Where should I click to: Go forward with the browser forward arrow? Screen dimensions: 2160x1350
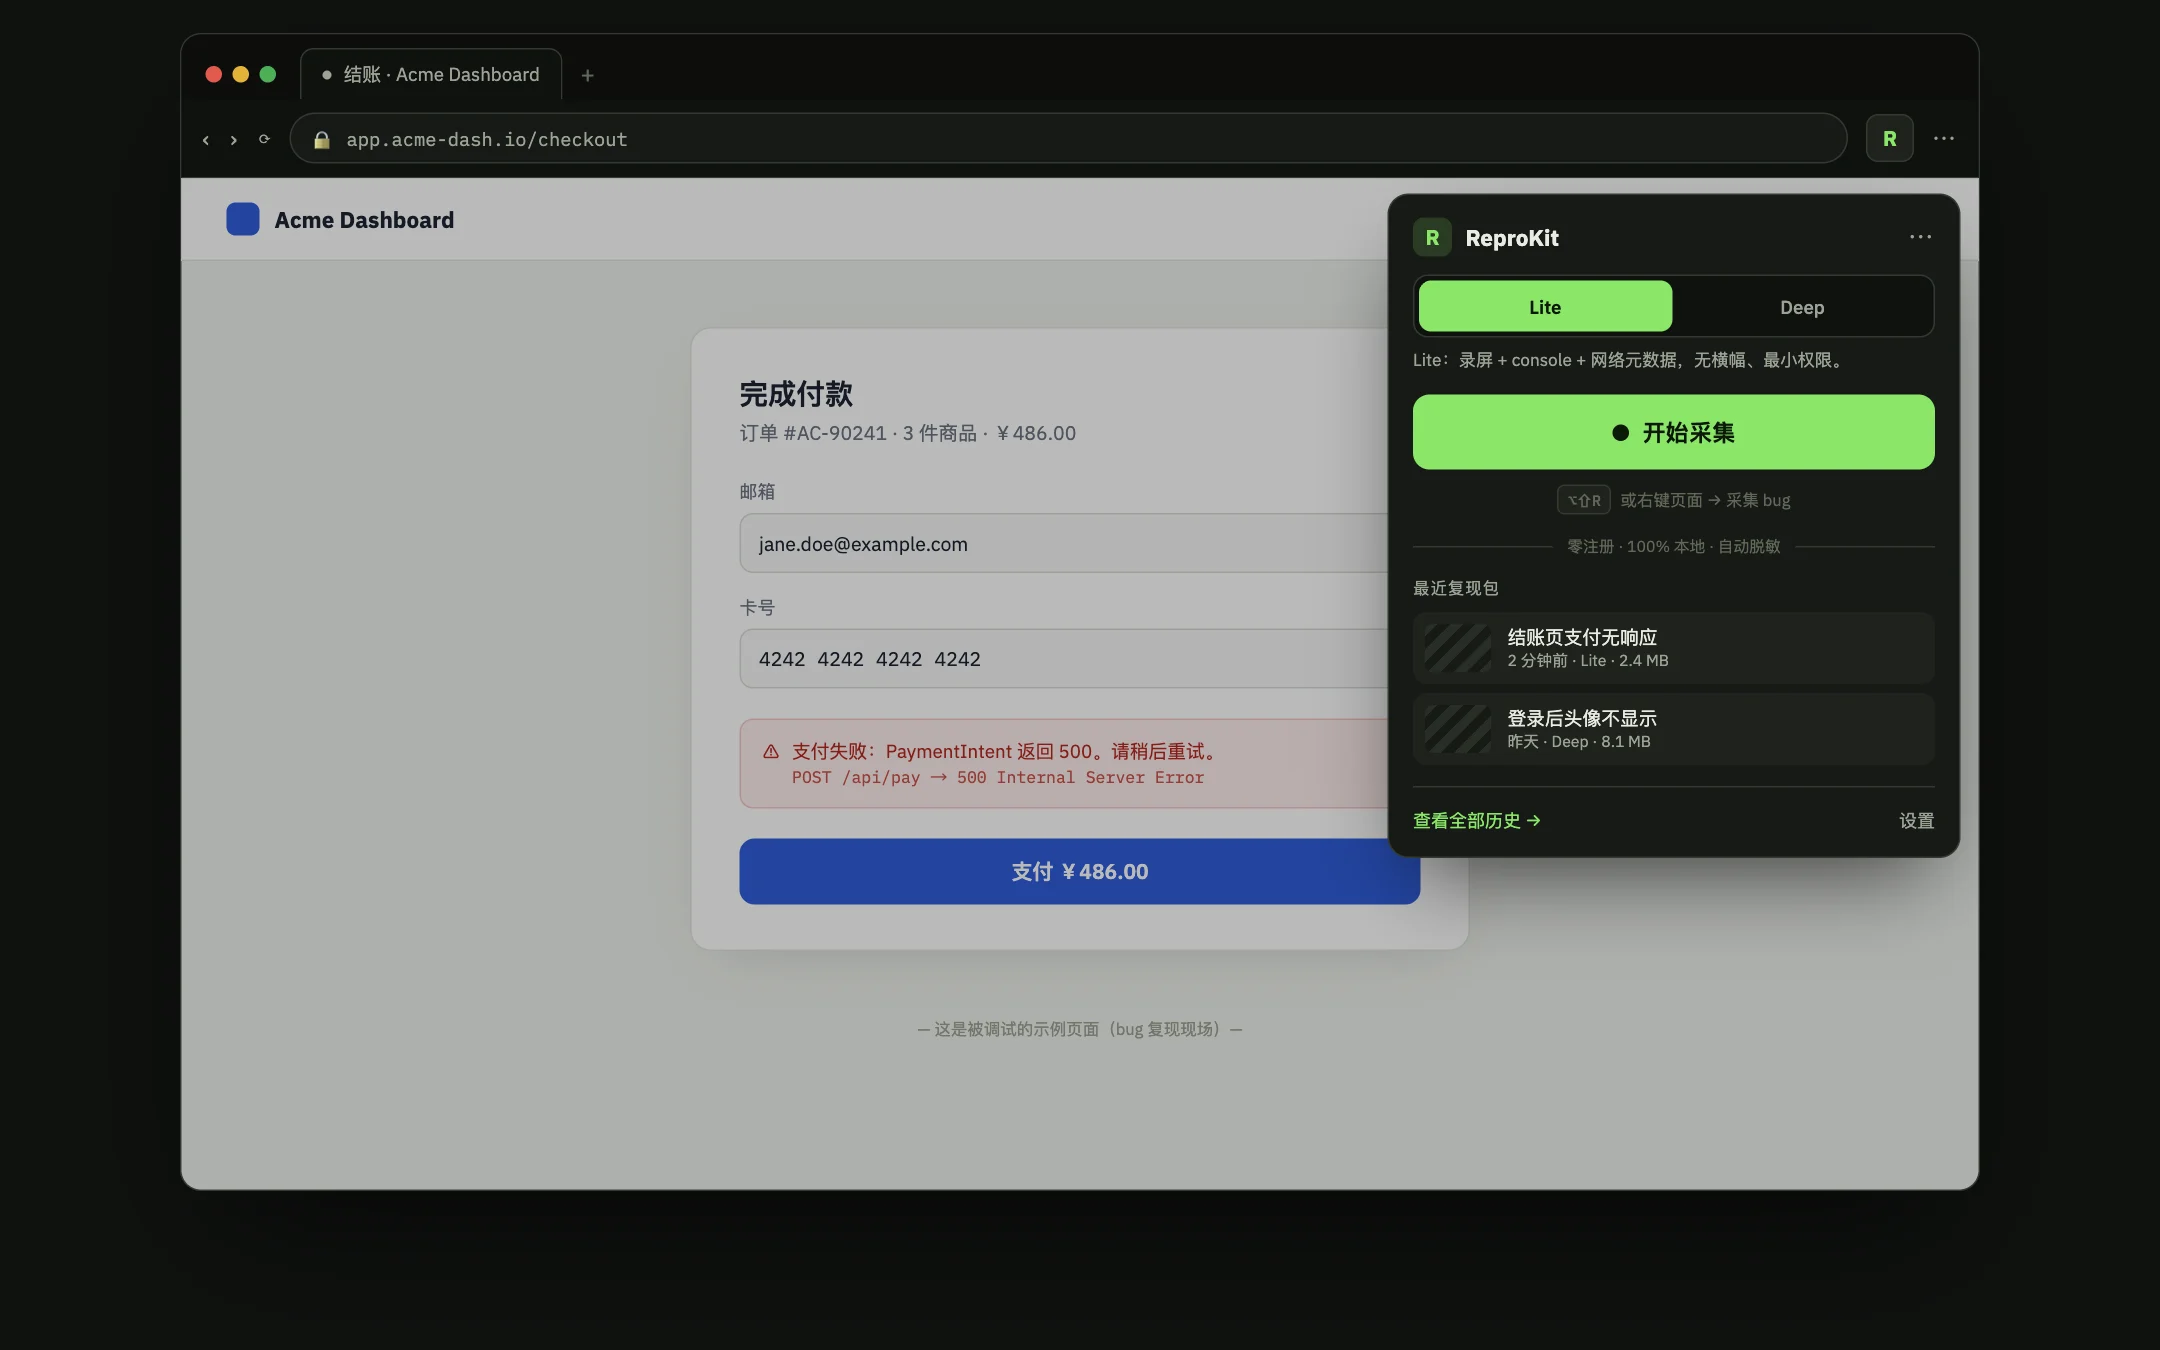pyautogui.click(x=234, y=140)
